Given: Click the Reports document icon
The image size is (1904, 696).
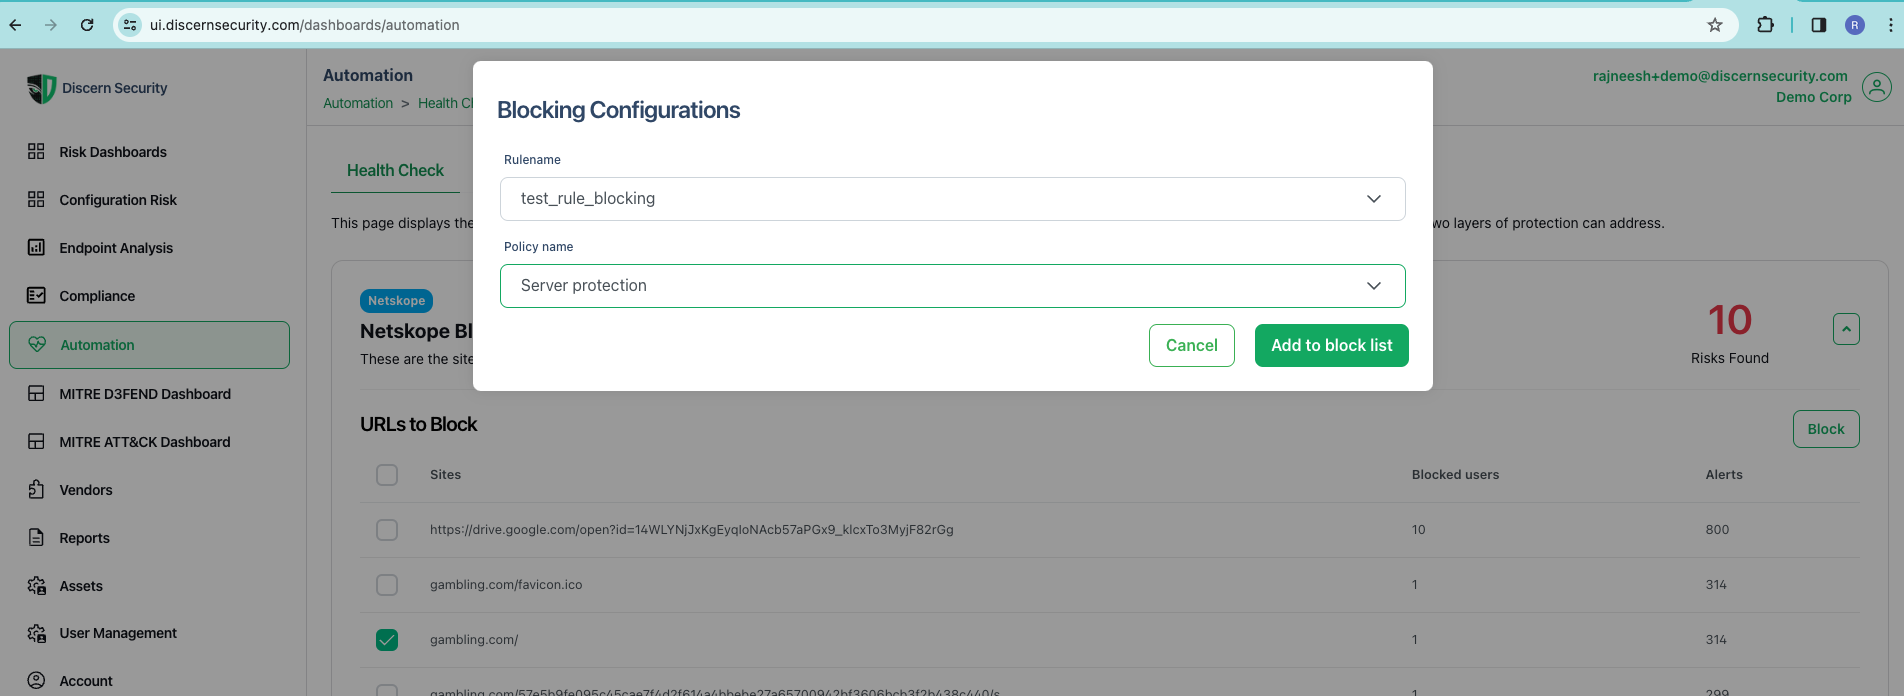Looking at the screenshot, I should (36, 537).
